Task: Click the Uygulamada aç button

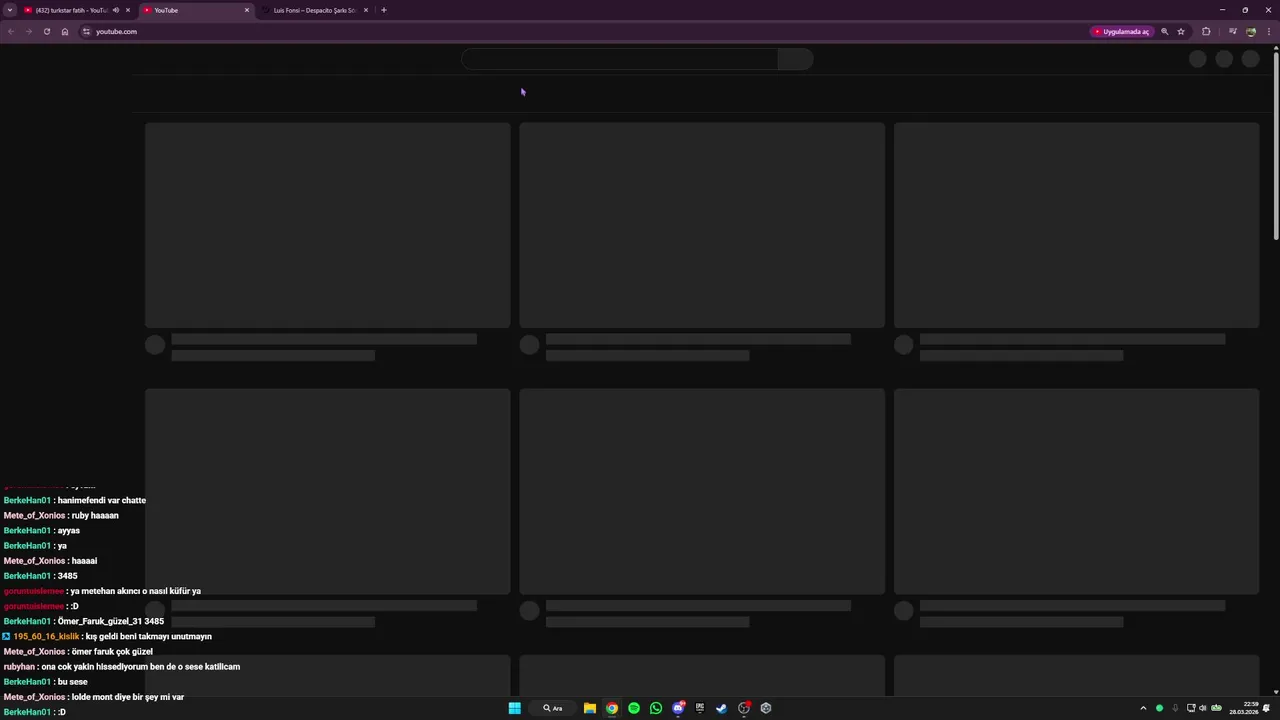Action: 1122,31
